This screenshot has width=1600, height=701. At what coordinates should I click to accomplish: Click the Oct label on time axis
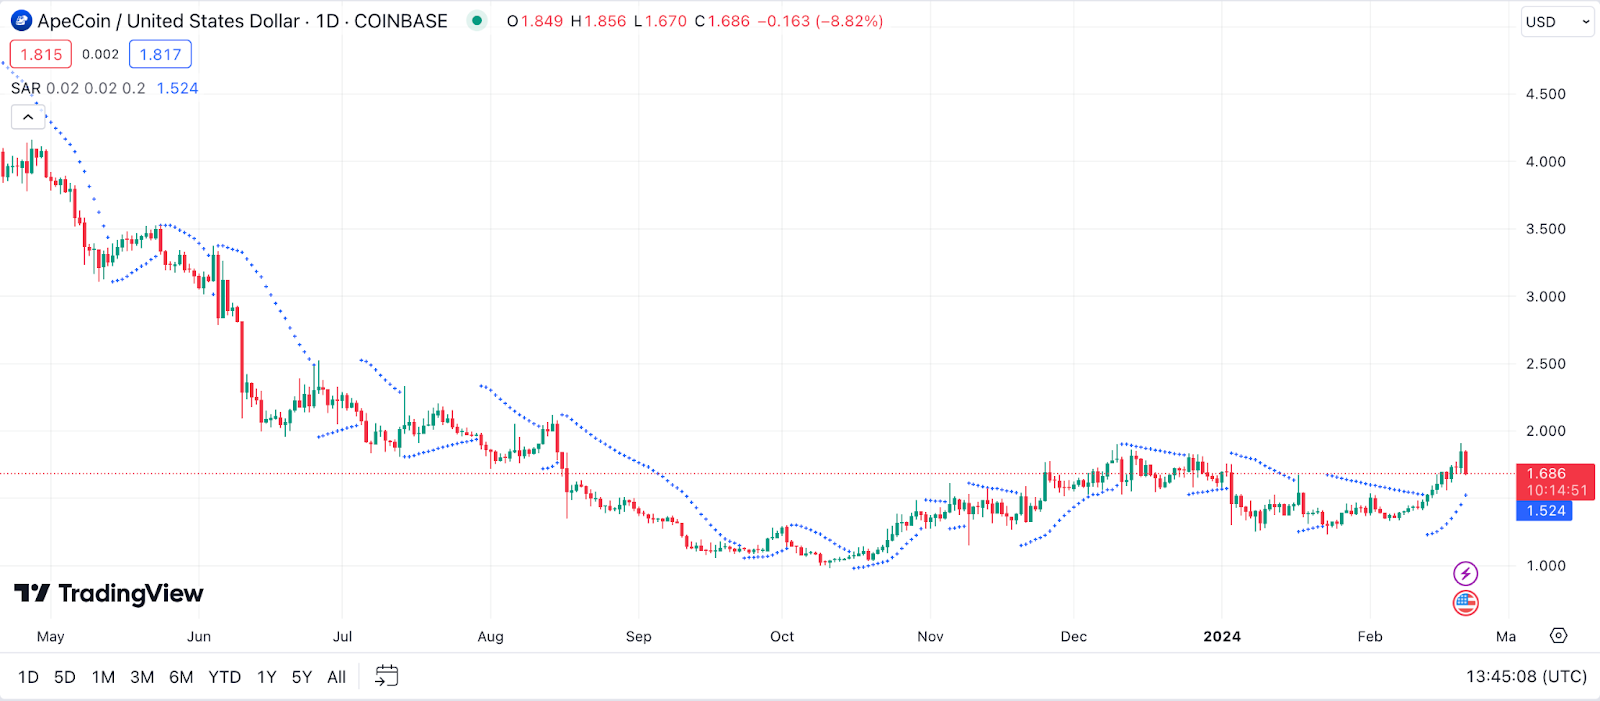pyautogui.click(x=782, y=636)
